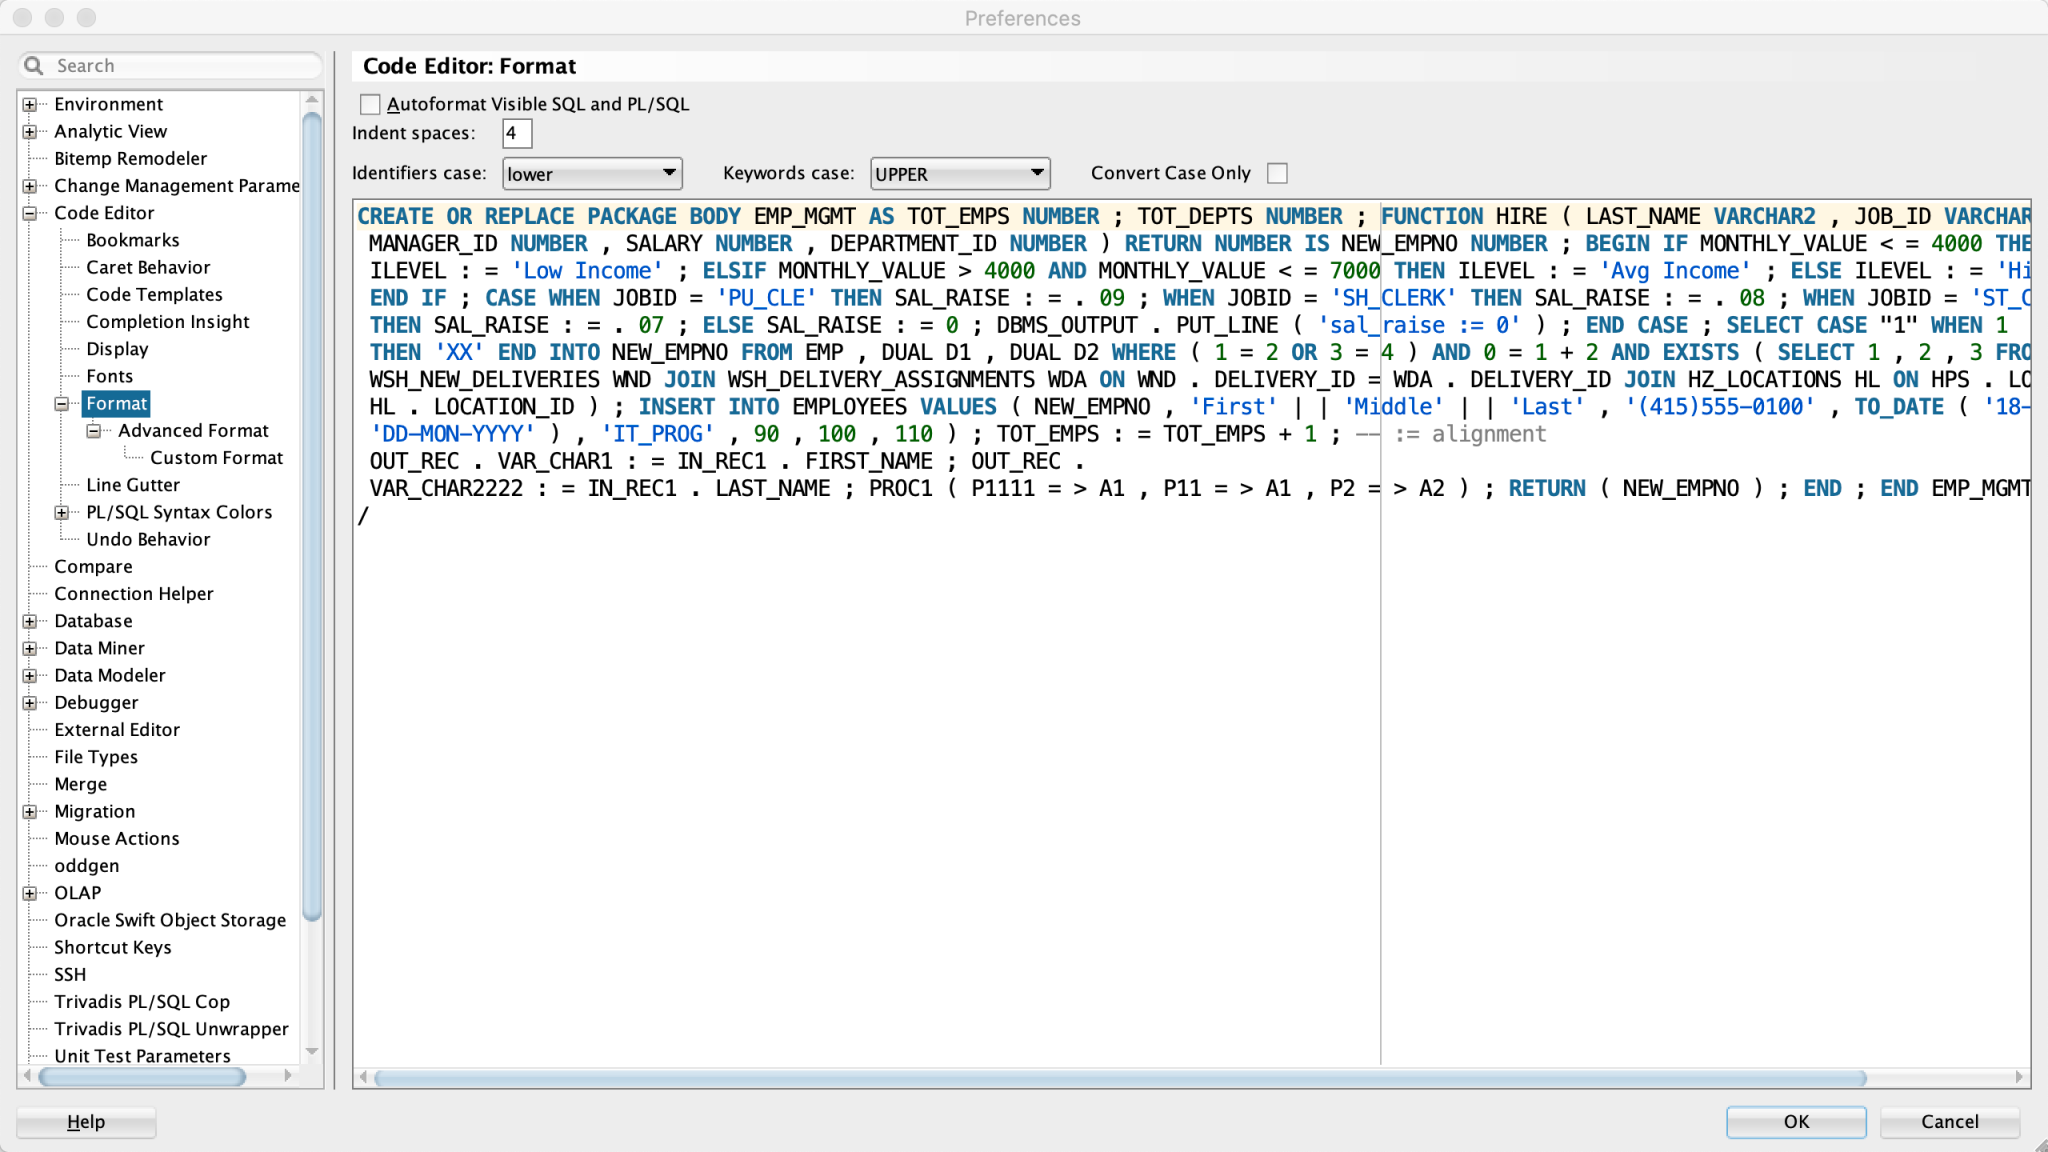Expand PL/SQL Syntax Colors

point(64,511)
